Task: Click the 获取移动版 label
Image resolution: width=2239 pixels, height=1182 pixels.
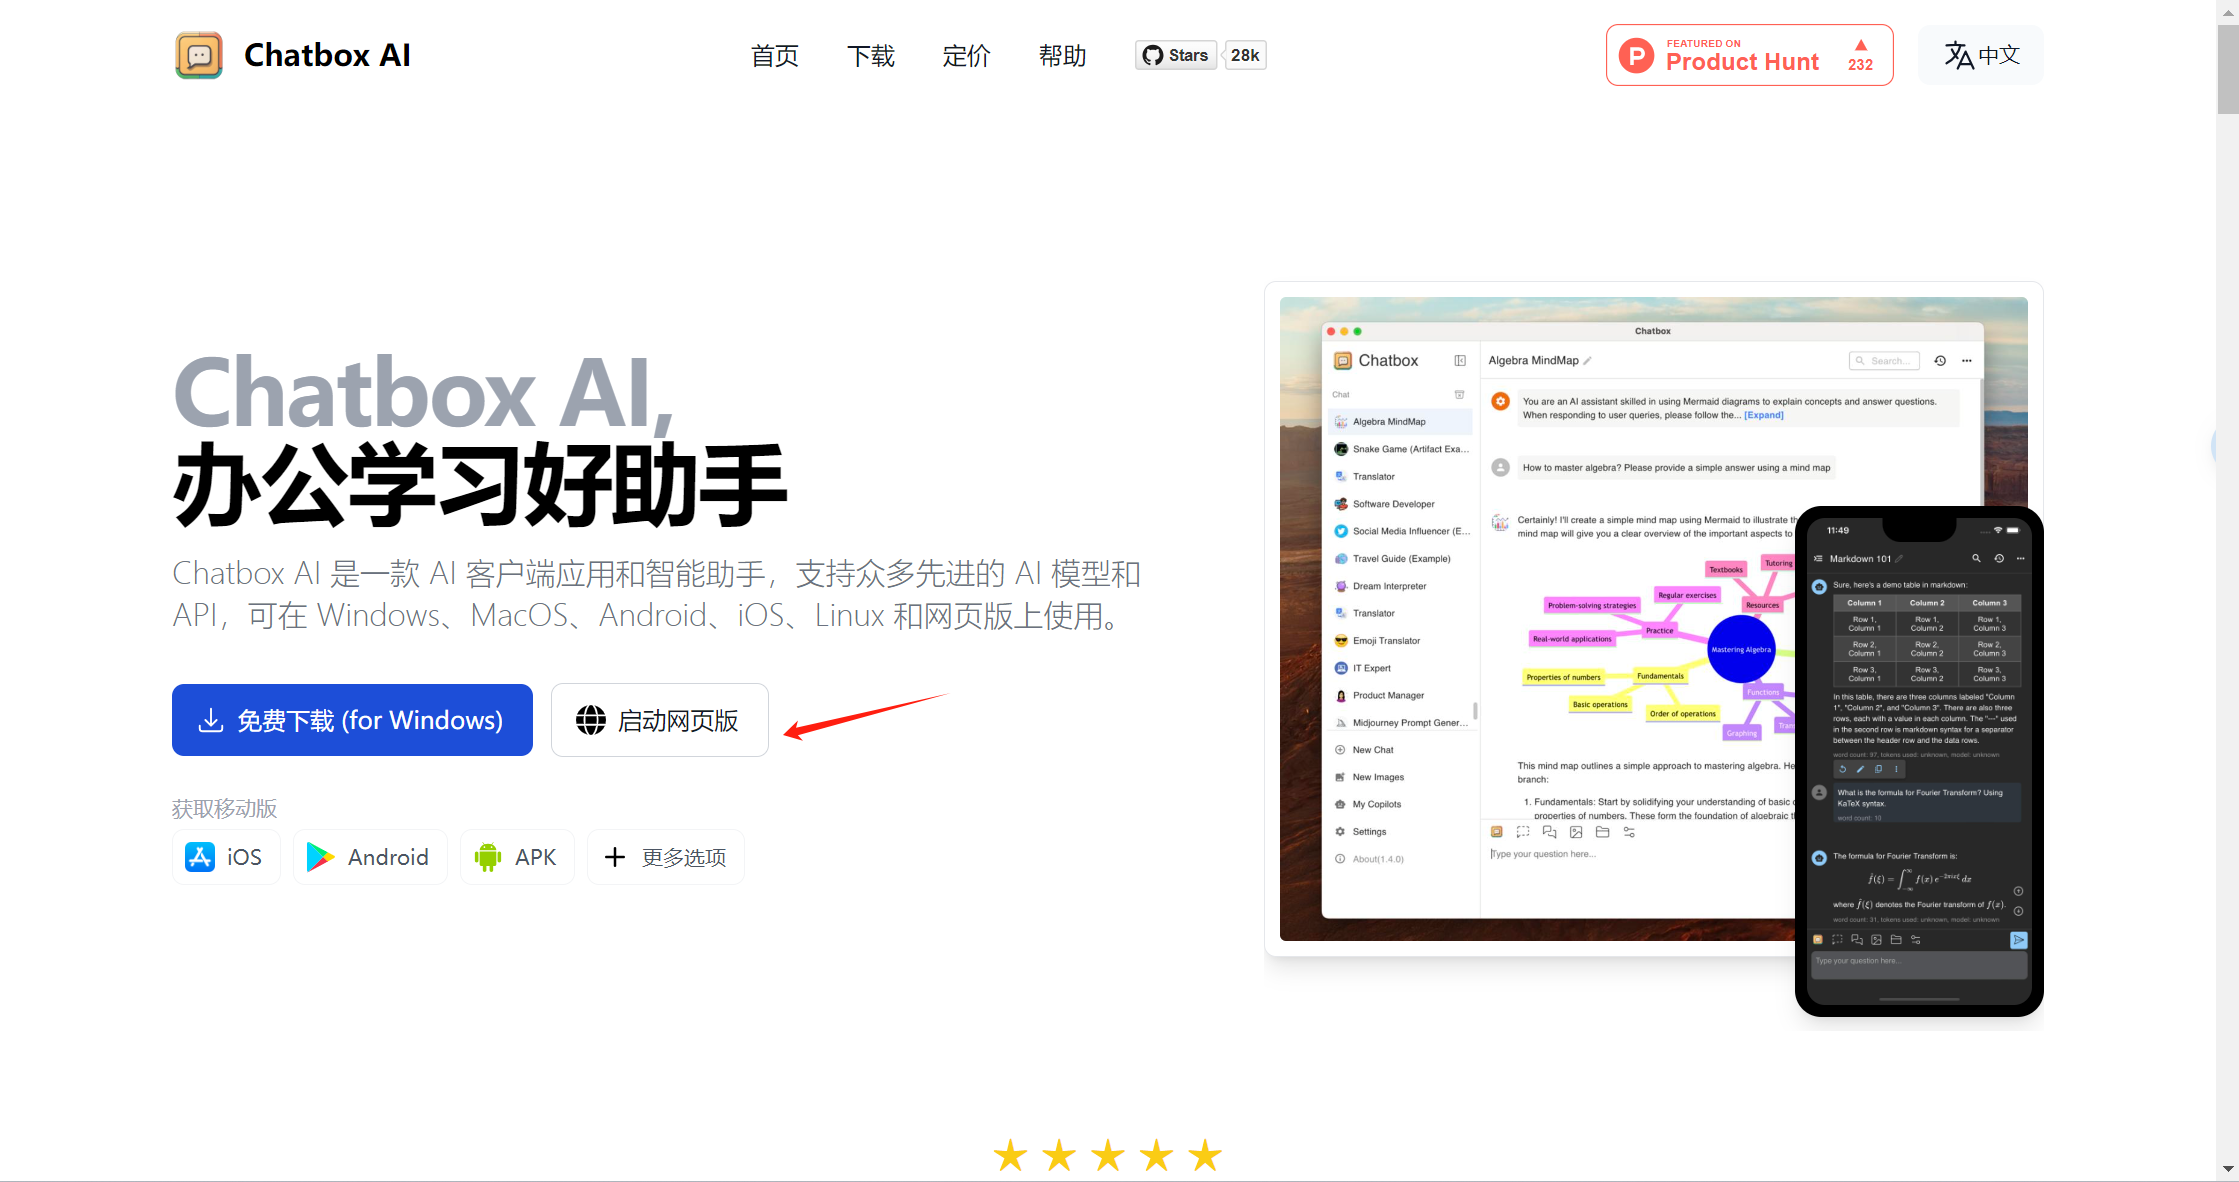Action: point(224,808)
